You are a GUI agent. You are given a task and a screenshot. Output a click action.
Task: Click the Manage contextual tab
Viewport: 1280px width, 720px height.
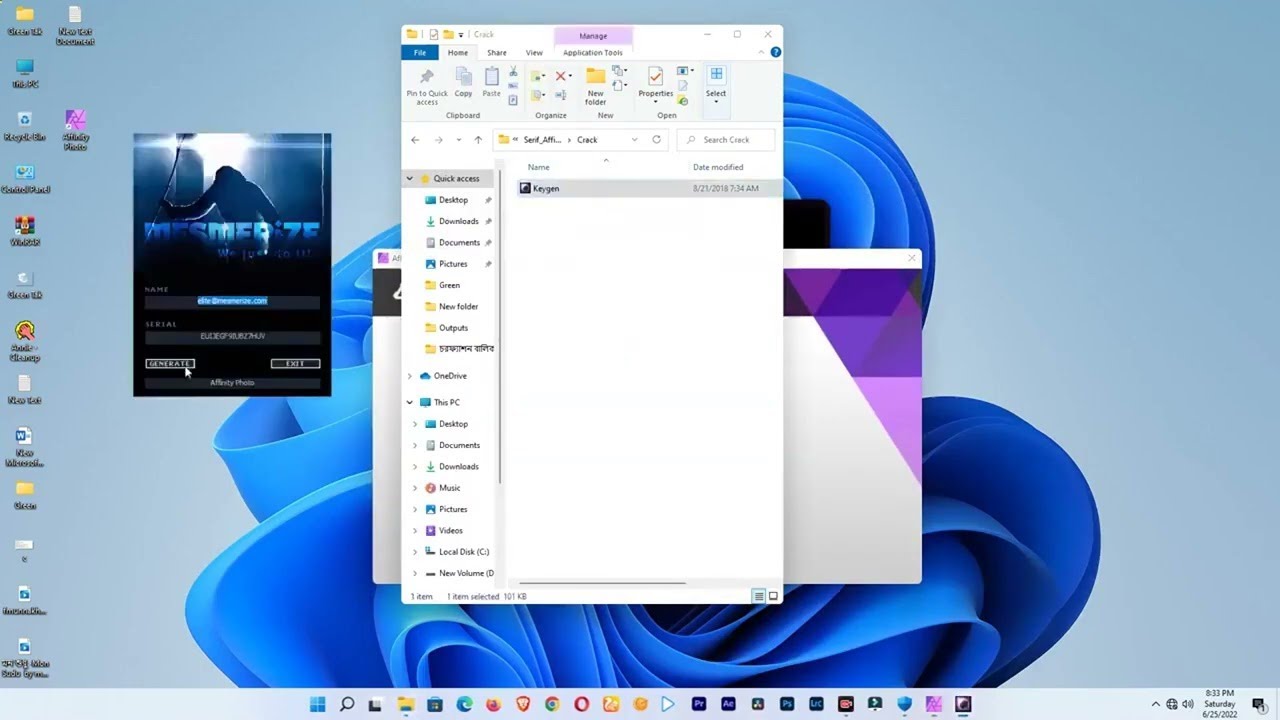coord(593,36)
